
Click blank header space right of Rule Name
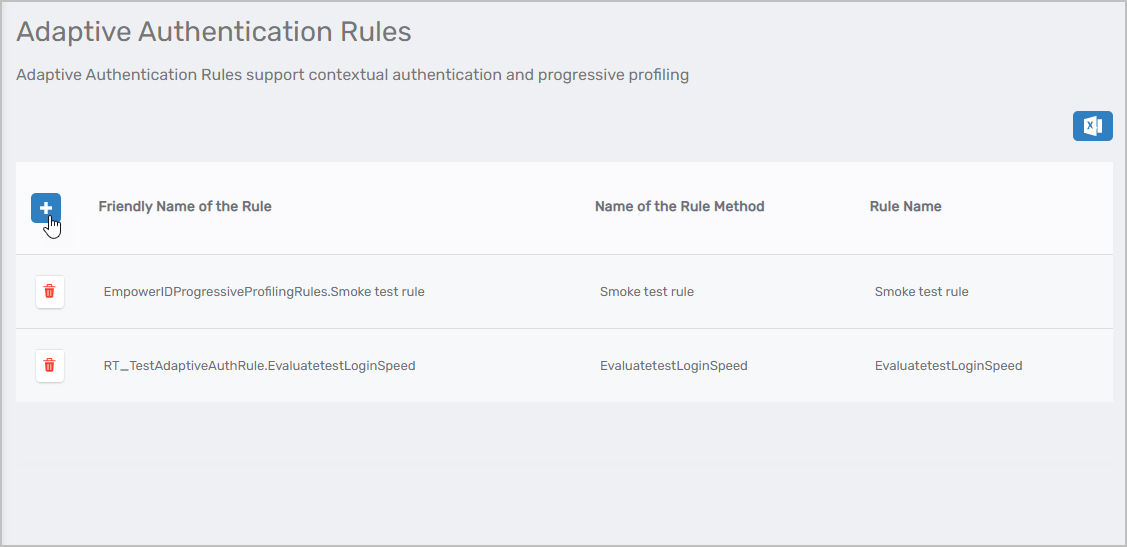pos(1030,207)
